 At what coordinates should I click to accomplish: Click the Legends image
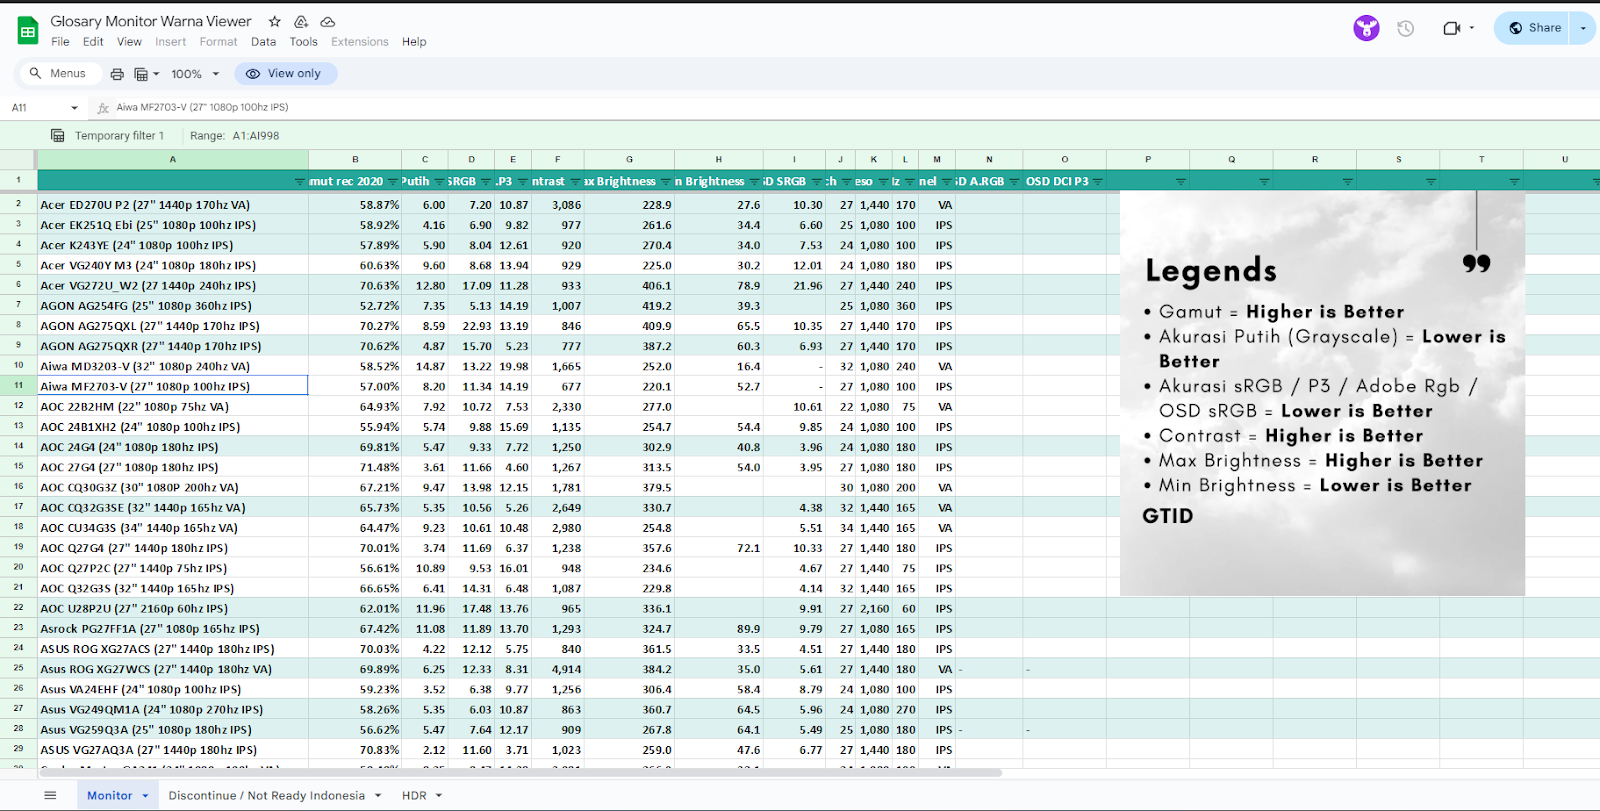click(x=1322, y=393)
